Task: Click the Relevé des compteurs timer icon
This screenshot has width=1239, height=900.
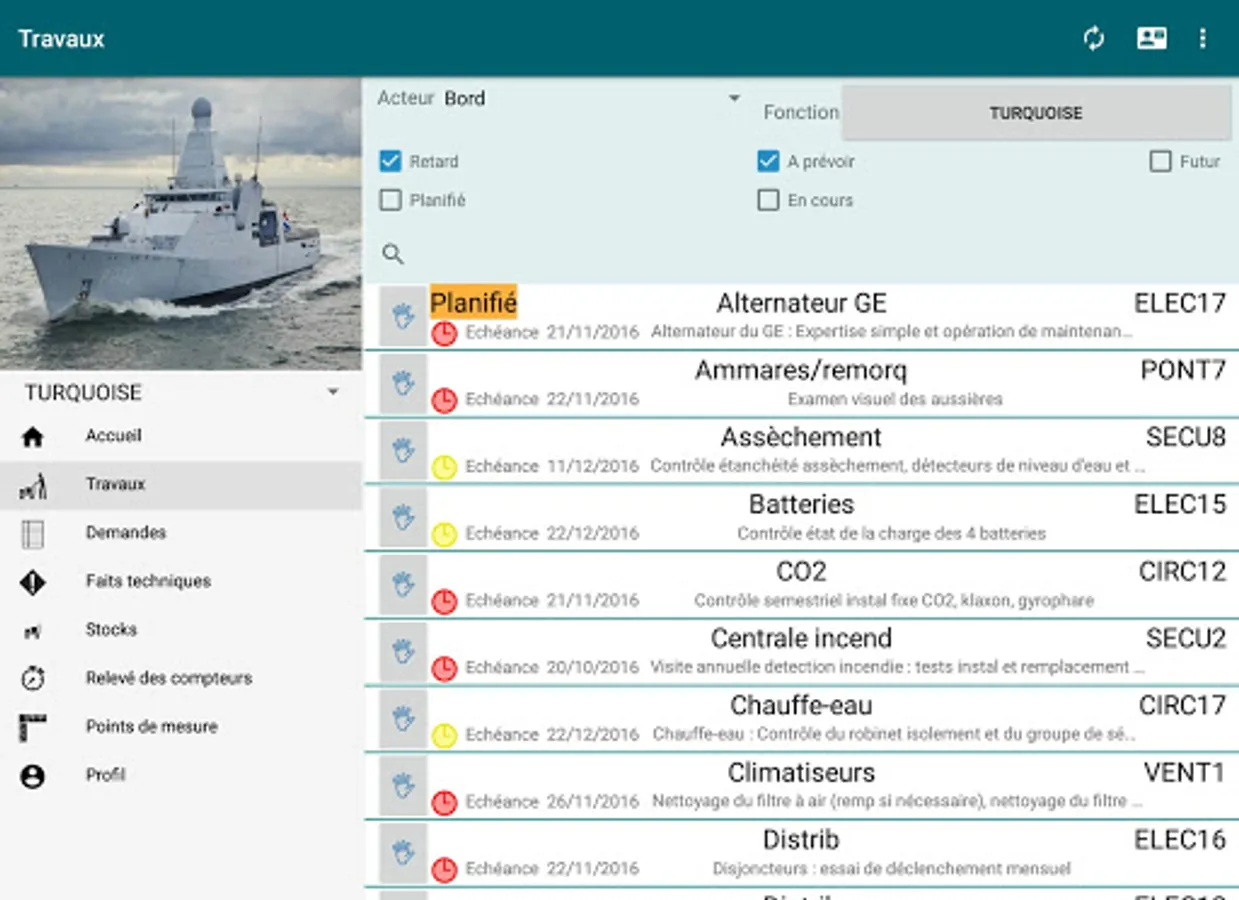Action: [33, 678]
